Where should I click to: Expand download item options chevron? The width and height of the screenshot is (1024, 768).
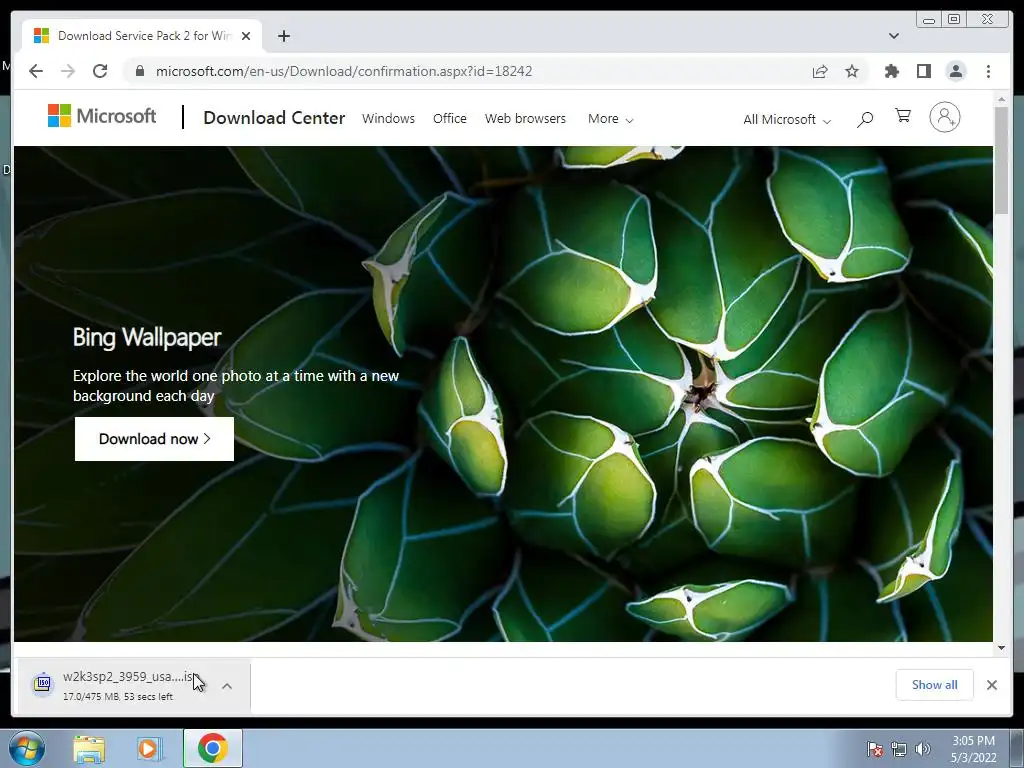(x=227, y=686)
